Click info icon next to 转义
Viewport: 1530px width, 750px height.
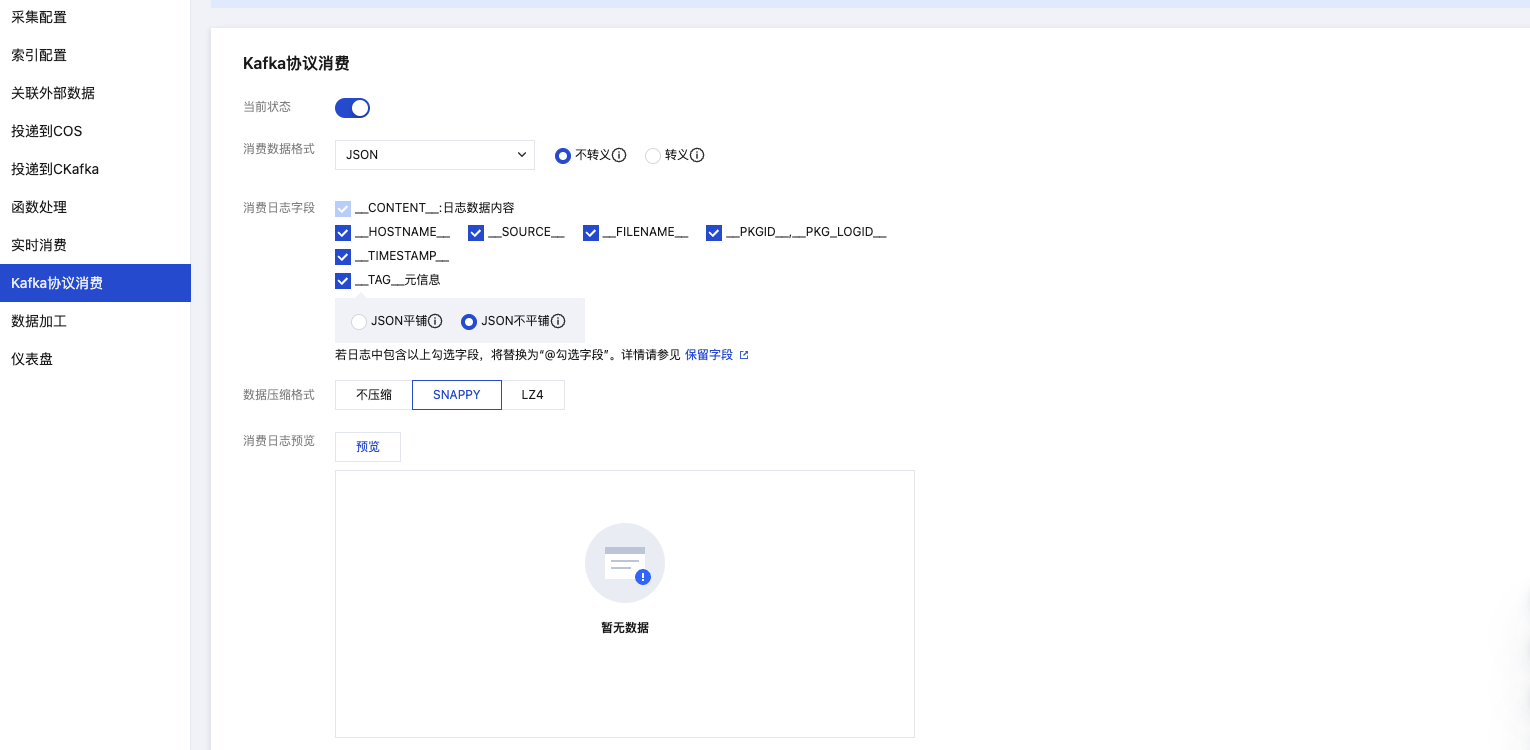click(698, 156)
